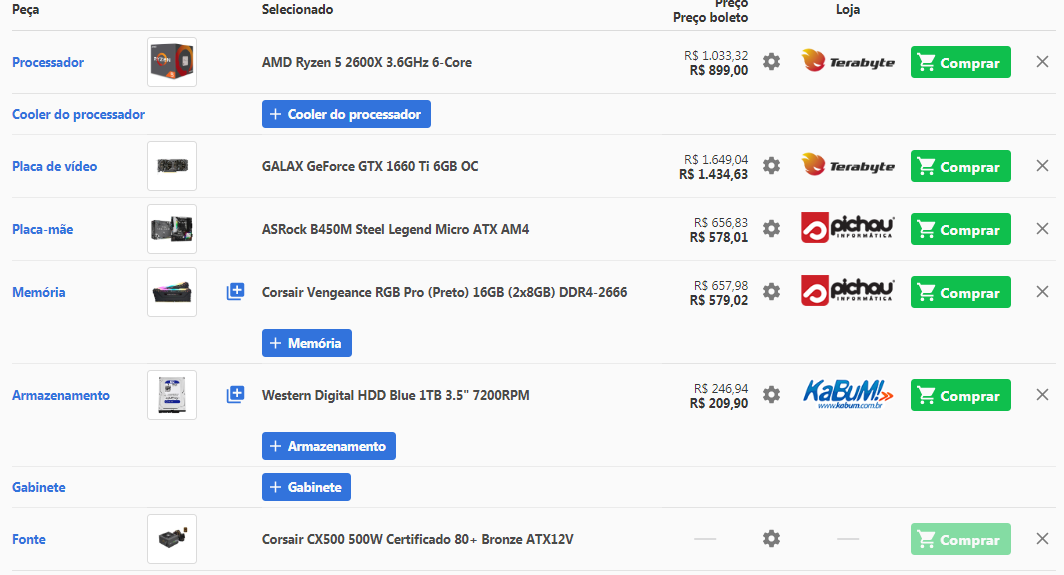Buy the AMD Ryzen 5 2600X processor
The width and height of the screenshot is (1064, 575).
coord(960,62)
